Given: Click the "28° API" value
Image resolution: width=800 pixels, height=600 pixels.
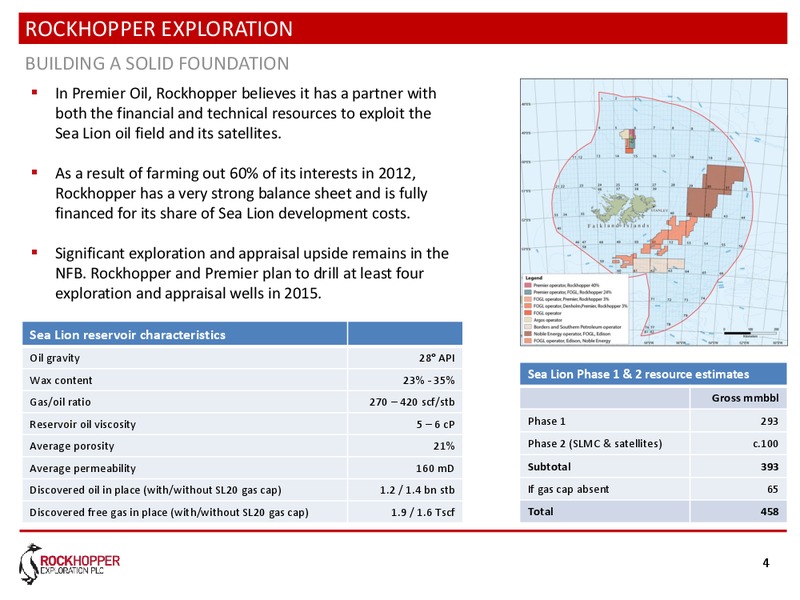Looking at the screenshot, I should 436,358.
